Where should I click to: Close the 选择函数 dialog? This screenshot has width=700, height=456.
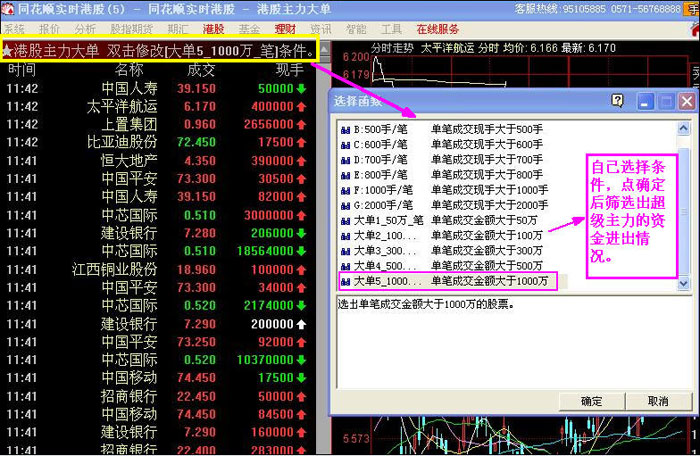click(685, 101)
